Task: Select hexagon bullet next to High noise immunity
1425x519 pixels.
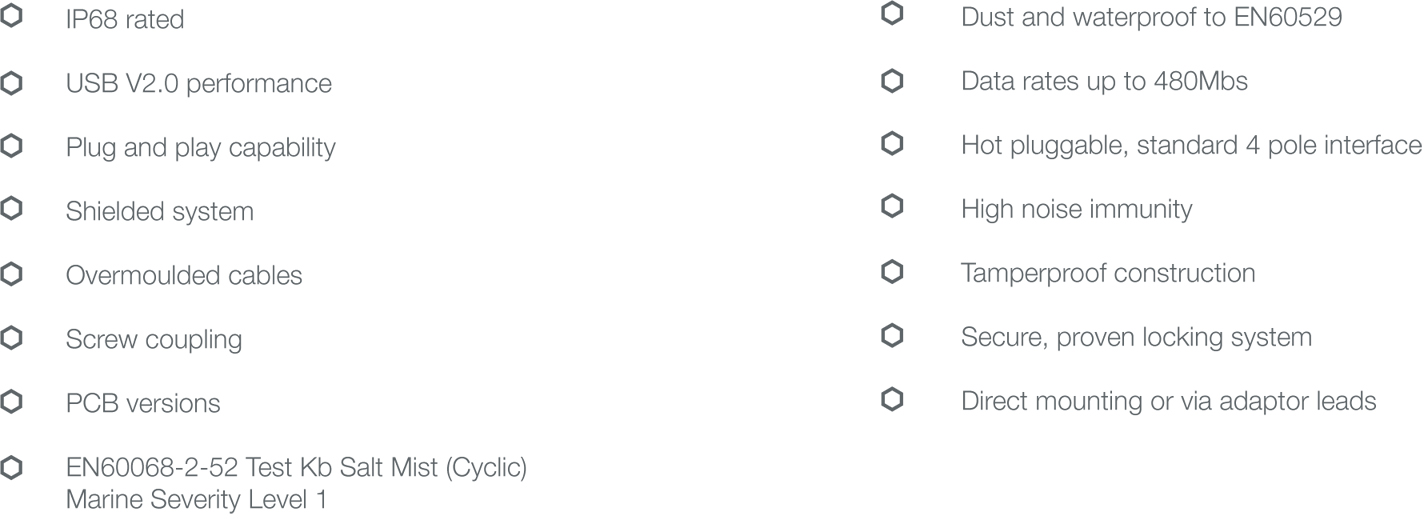Action: click(893, 208)
